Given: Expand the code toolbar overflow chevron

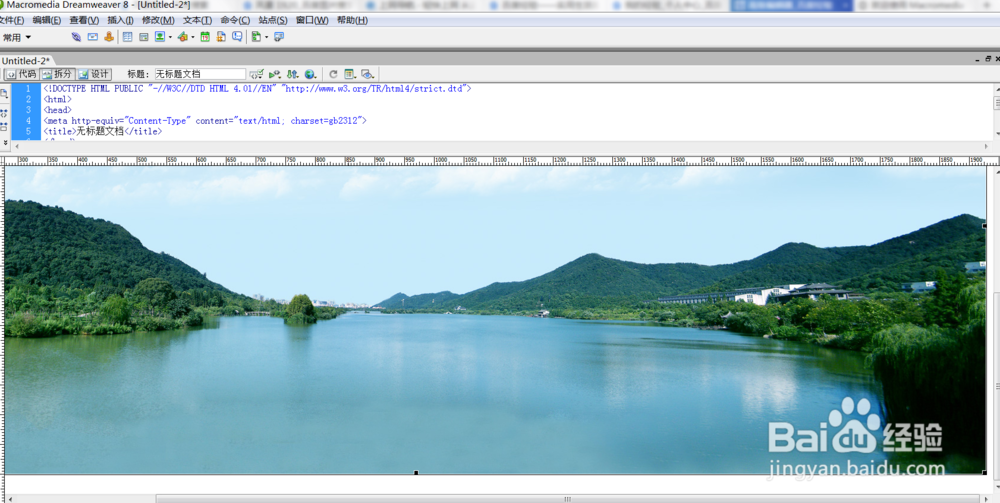Looking at the screenshot, I should pyautogui.click(x=5, y=143).
